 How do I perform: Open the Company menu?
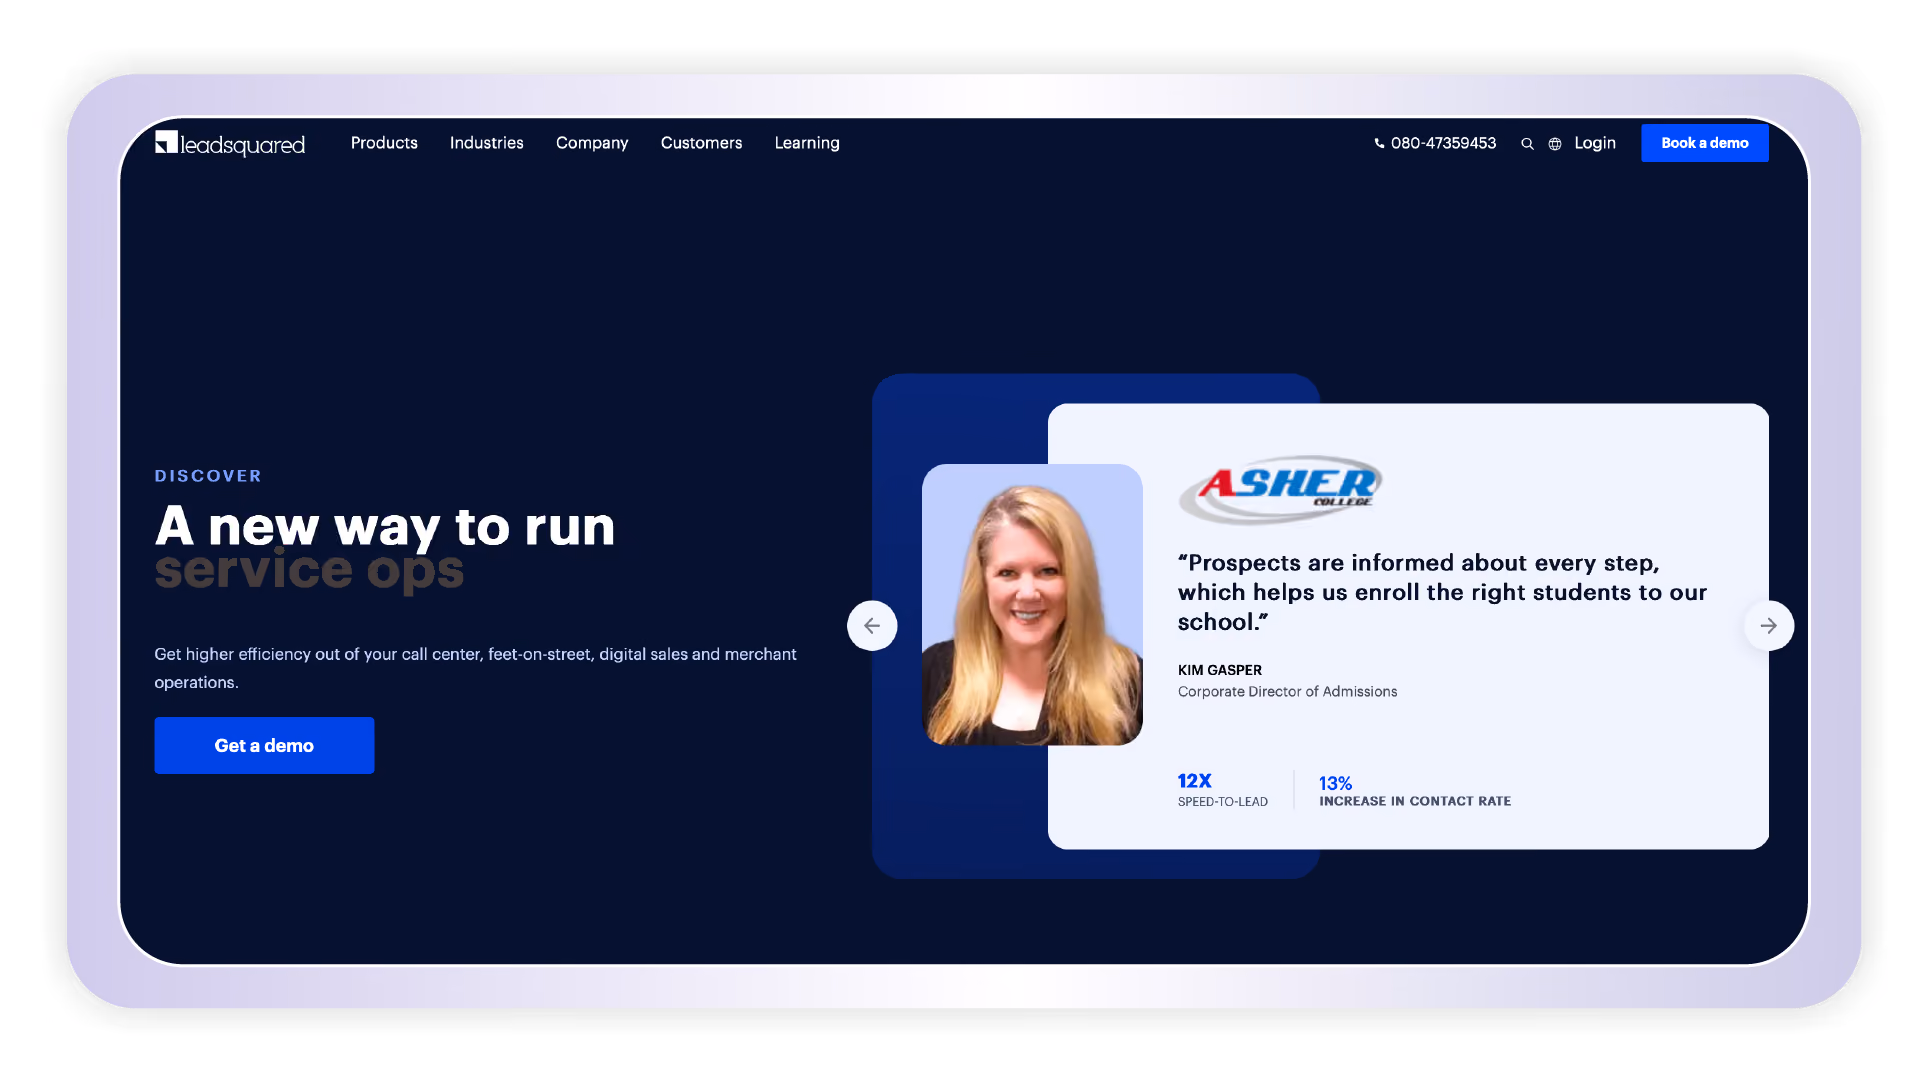[x=592, y=143]
